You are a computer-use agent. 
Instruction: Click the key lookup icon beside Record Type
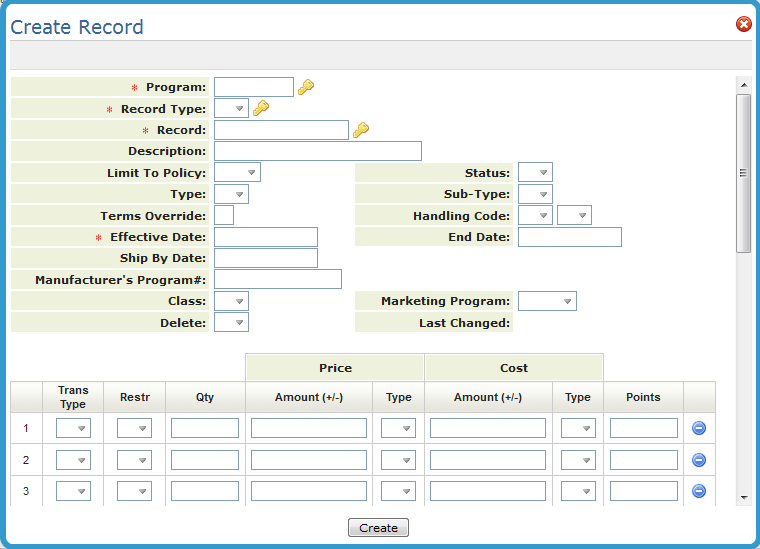click(261, 108)
